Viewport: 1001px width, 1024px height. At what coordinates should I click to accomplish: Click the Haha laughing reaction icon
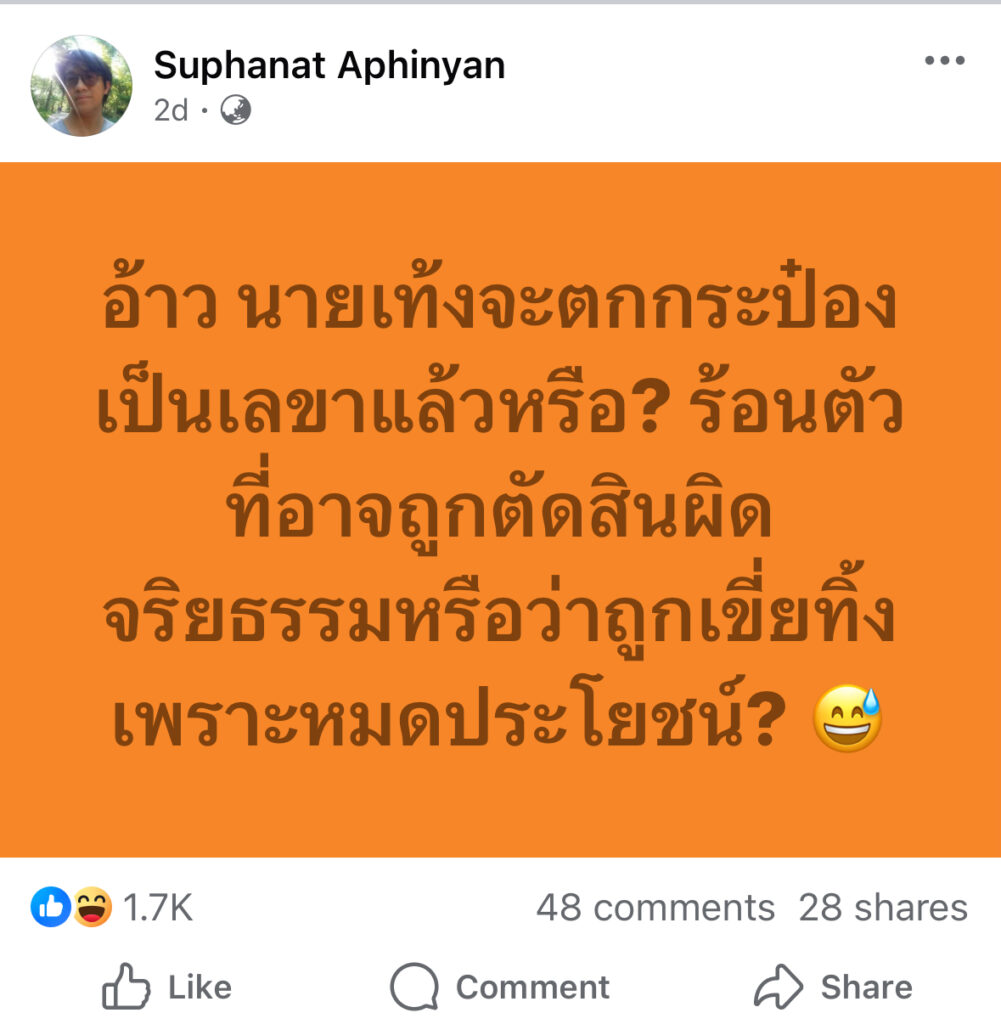pos(92,906)
